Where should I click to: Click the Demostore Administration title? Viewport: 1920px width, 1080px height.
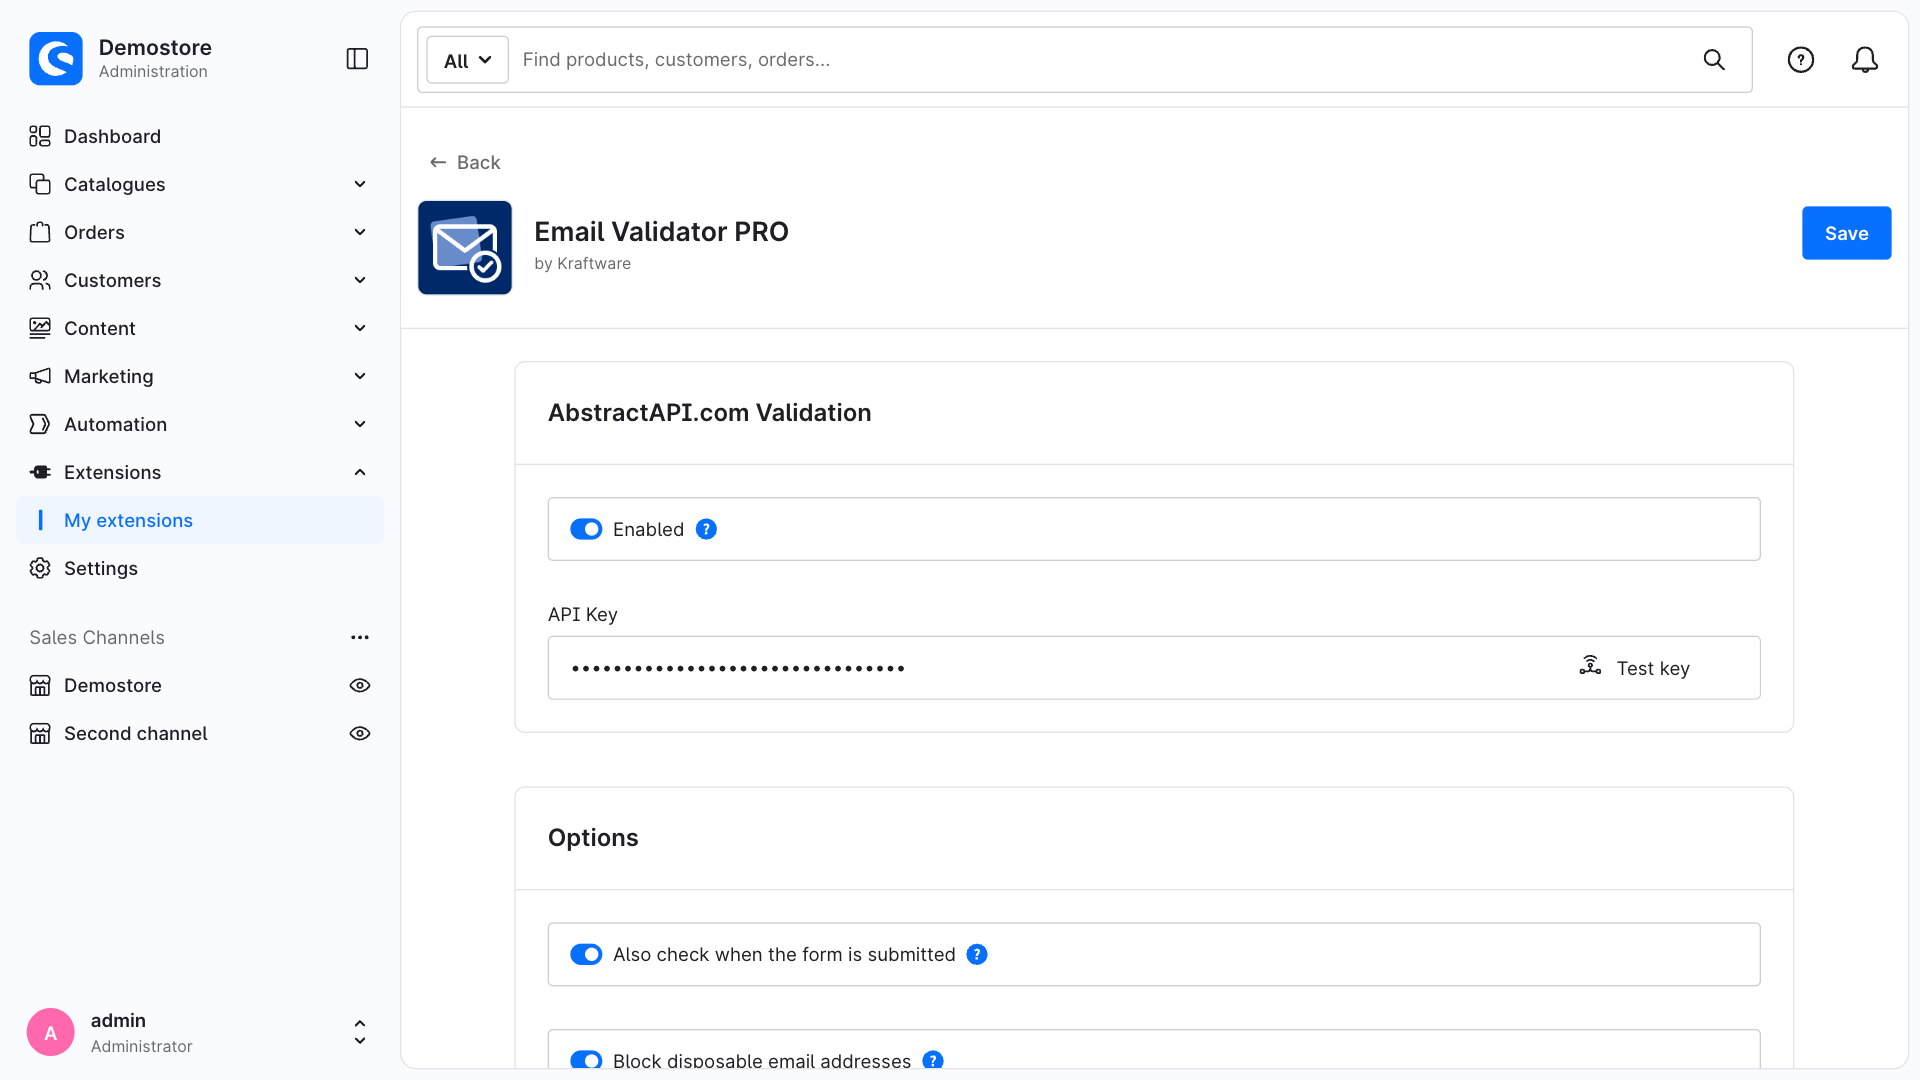tap(155, 59)
